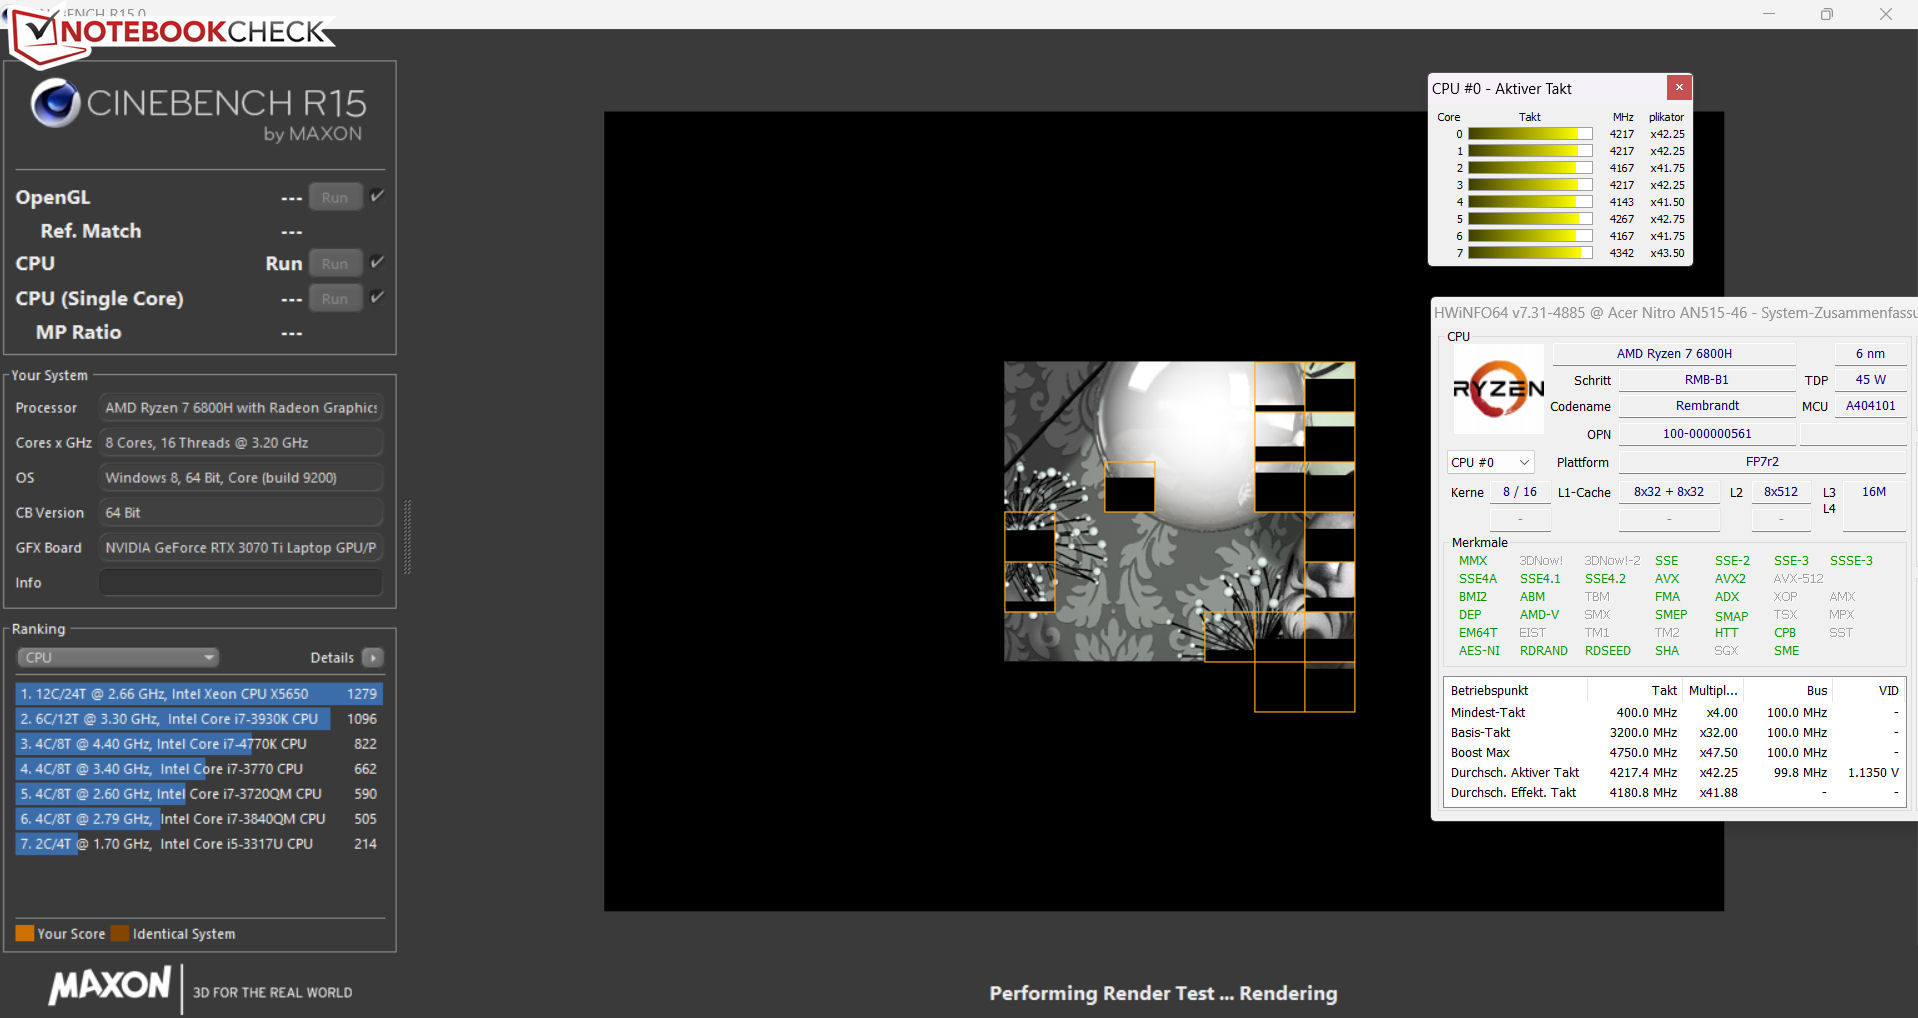Image resolution: width=1918 pixels, height=1018 pixels.
Task: Click the Cinebench R15 logo sphere icon
Action: 55,103
